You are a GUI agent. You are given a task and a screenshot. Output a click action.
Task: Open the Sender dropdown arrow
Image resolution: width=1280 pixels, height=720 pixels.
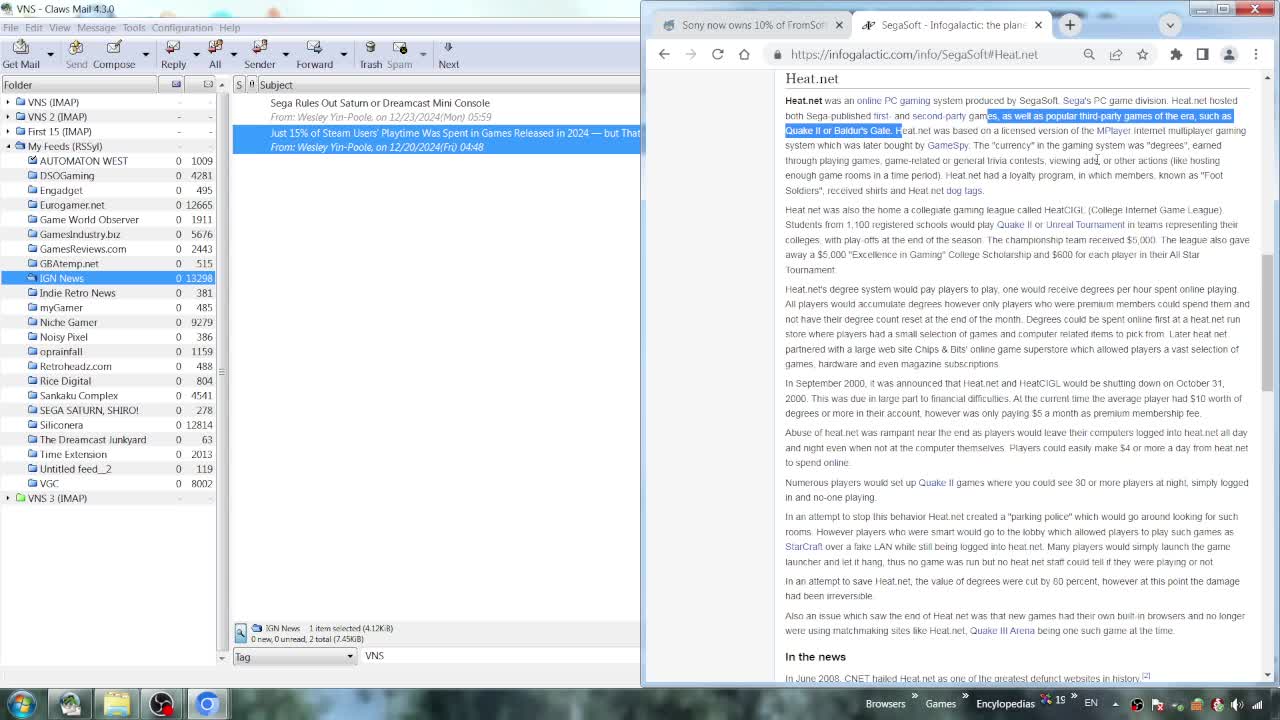285,54
